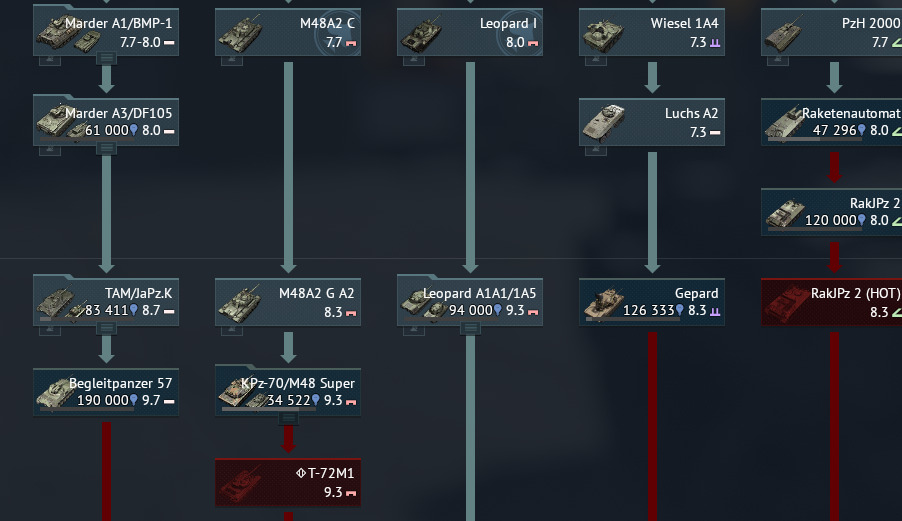
Task: Click the Leopard I tank icon
Action: tap(422, 33)
